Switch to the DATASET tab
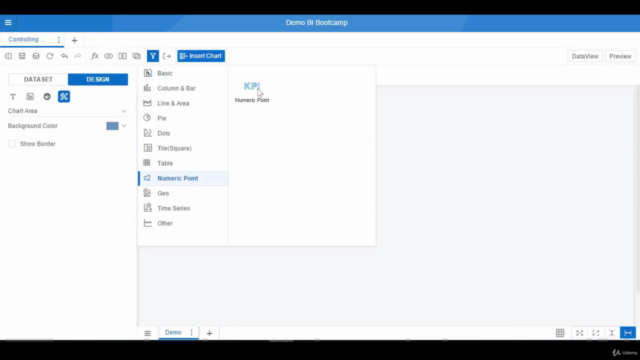 click(x=38, y=79)
